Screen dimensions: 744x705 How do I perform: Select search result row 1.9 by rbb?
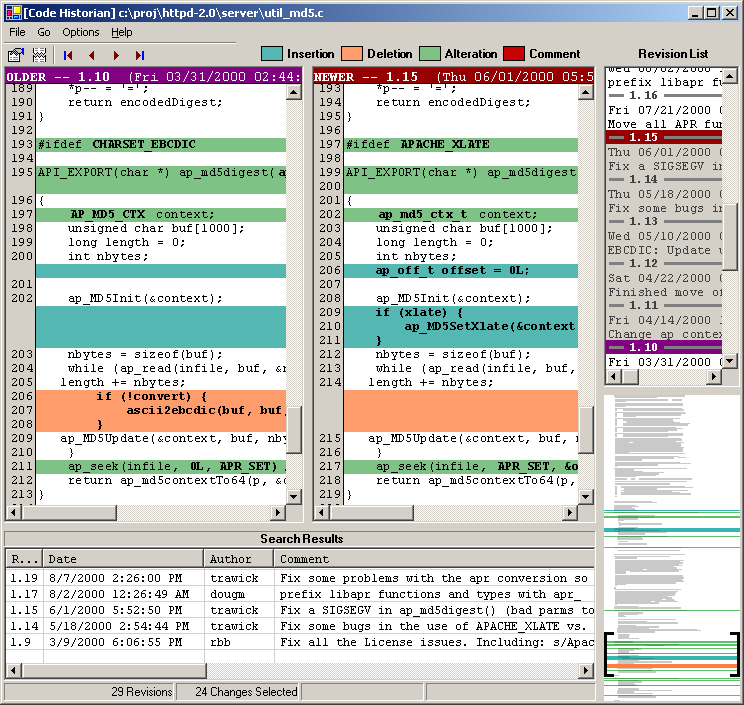(300, 642)
